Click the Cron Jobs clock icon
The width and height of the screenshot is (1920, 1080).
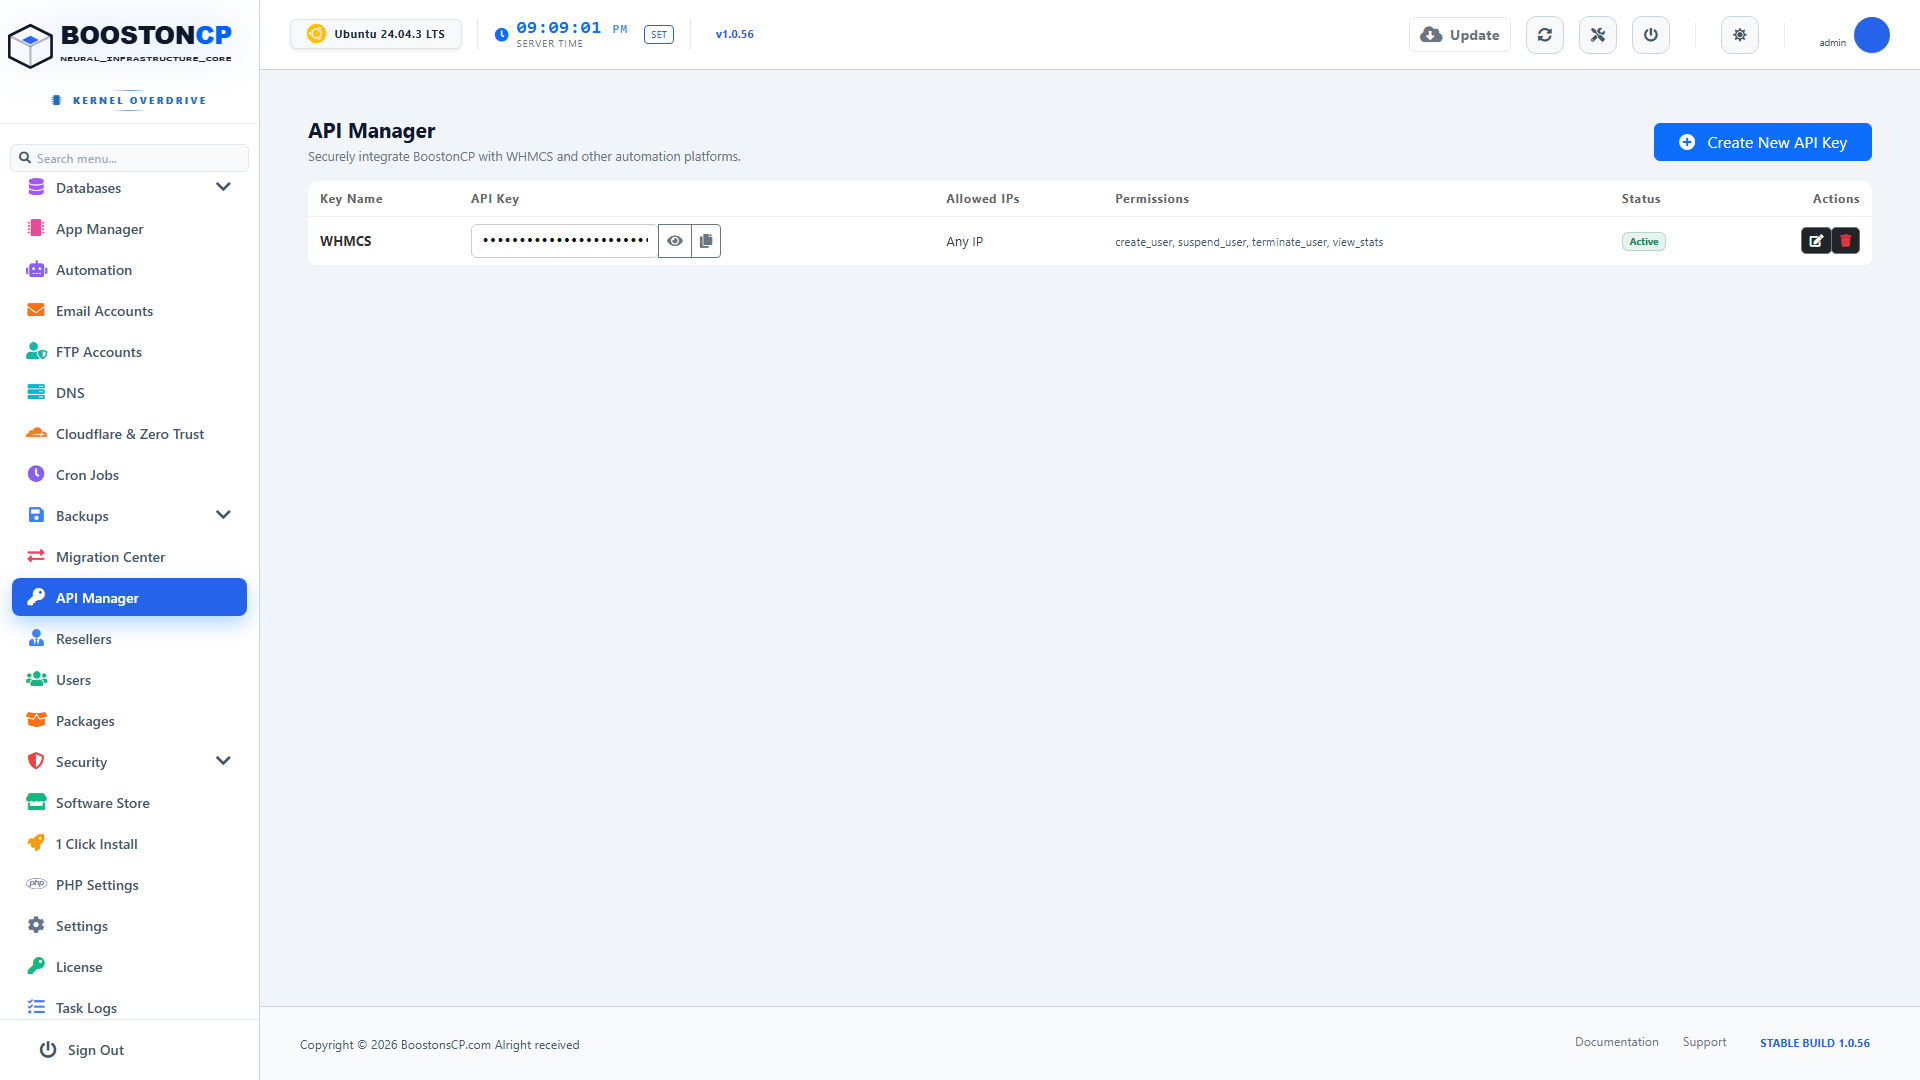(36, 474)
